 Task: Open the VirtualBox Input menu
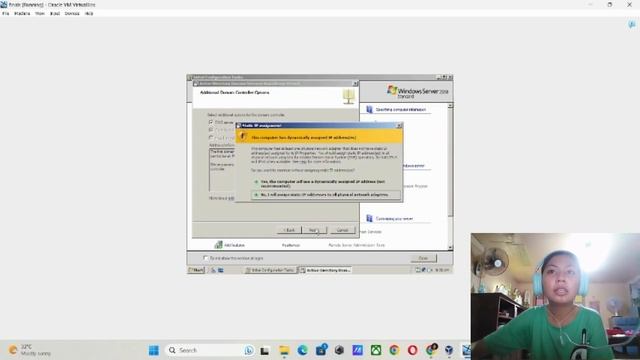point(55,13)
